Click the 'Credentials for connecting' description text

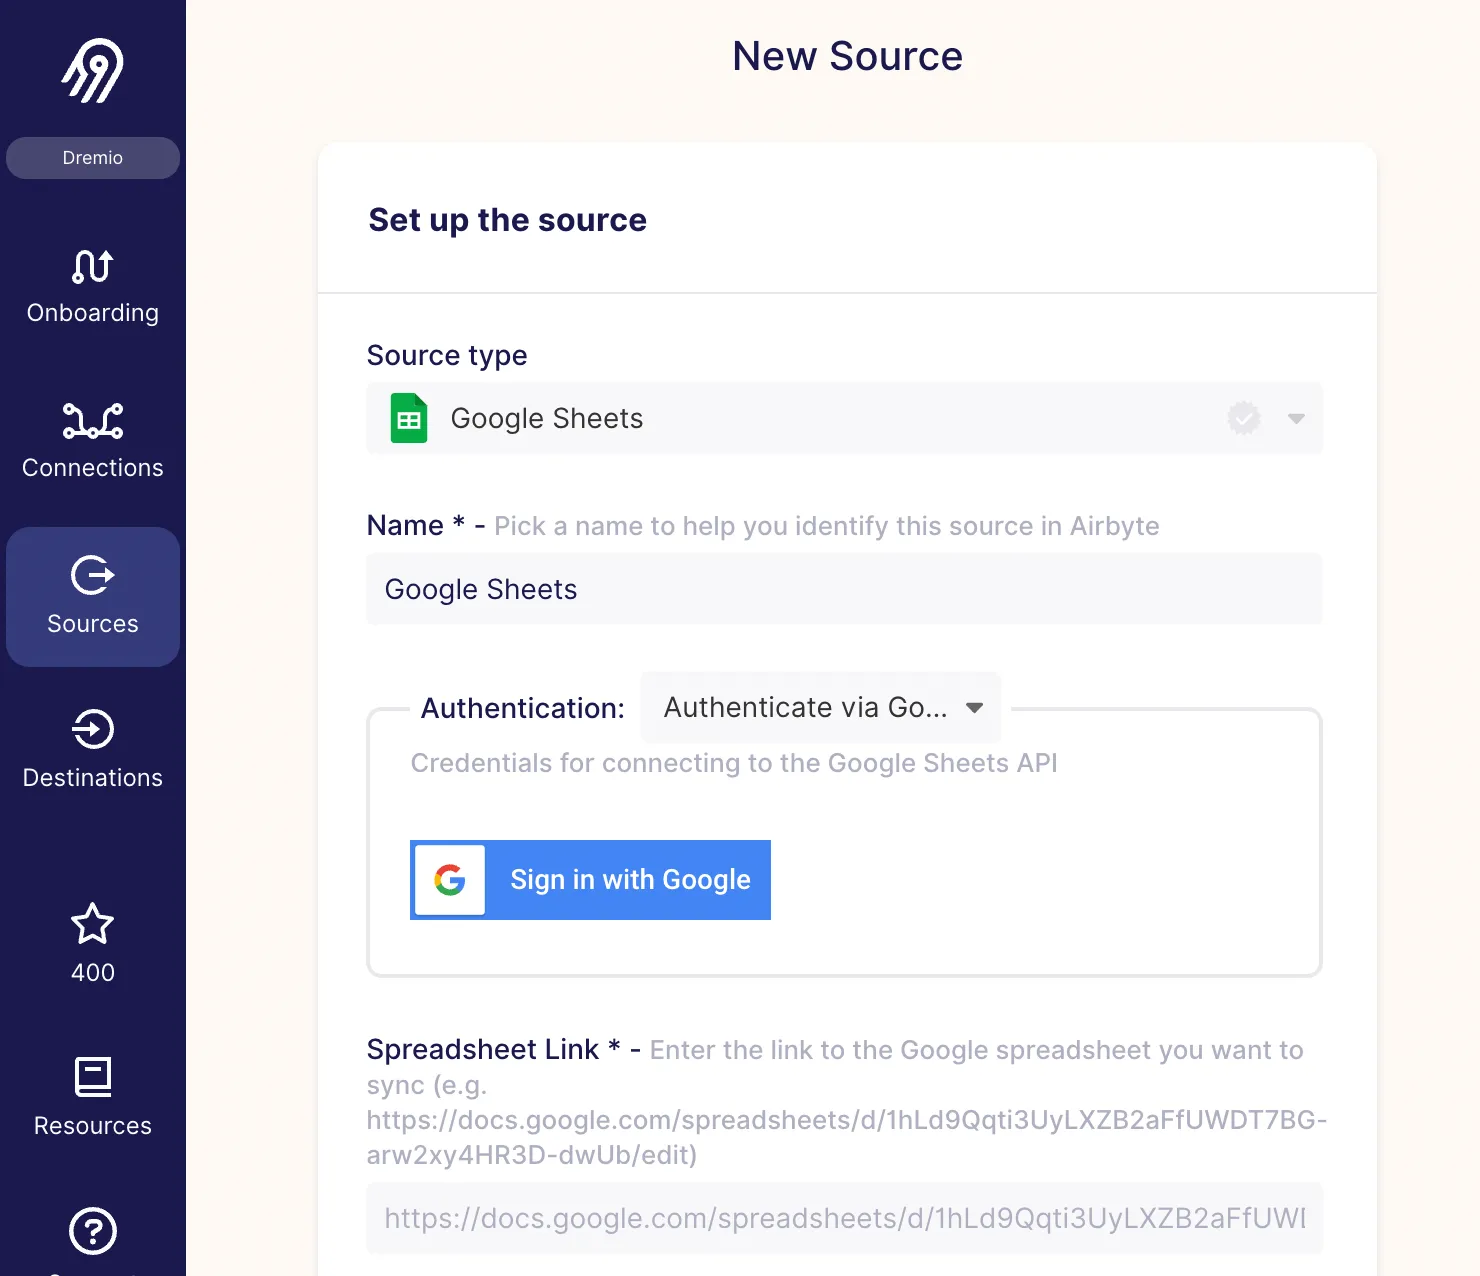734,763
